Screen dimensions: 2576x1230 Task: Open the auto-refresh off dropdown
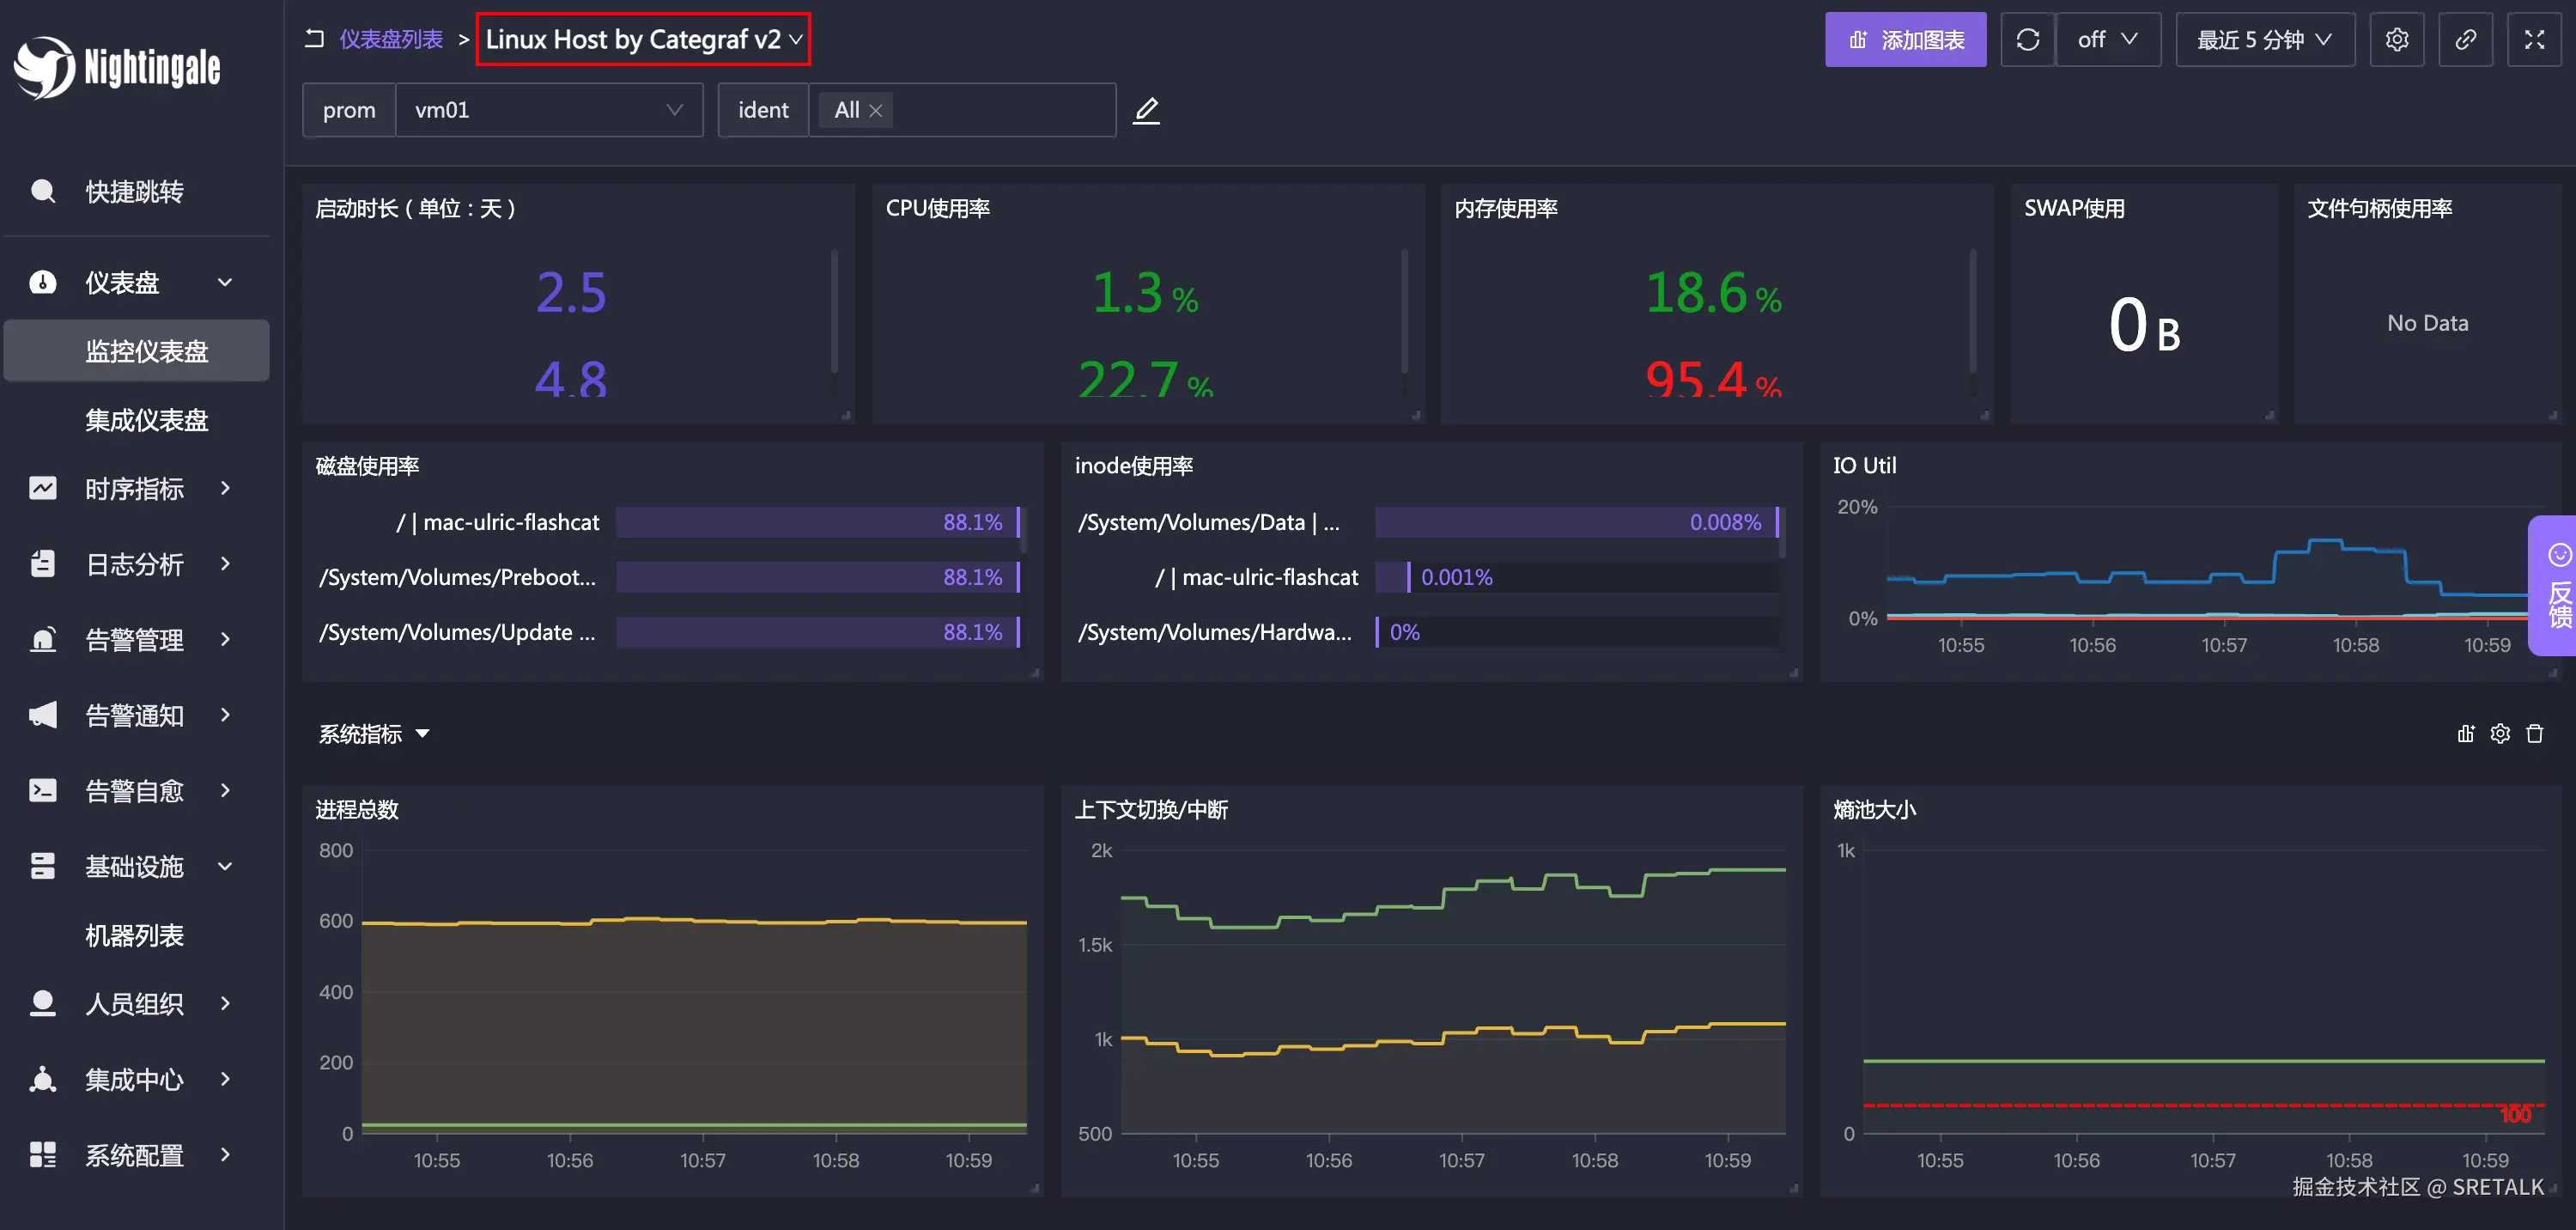[x=2107, y=40]
